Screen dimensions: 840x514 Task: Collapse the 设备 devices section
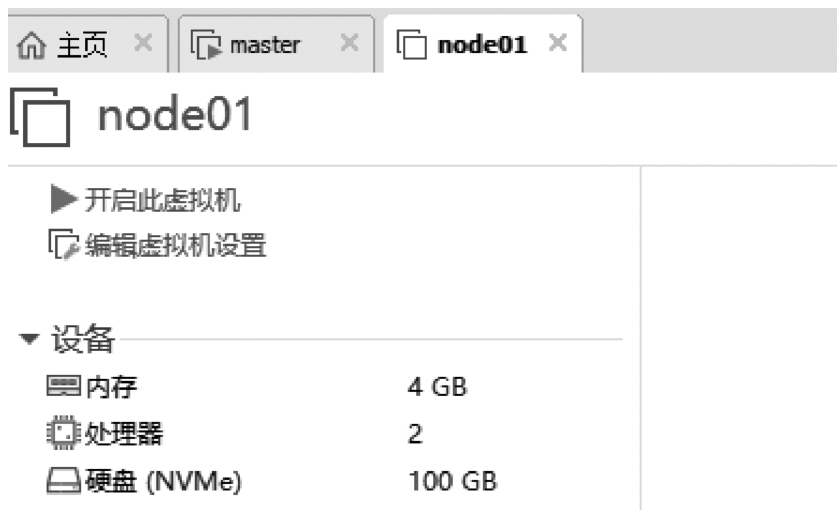click(x=28, y=341)
